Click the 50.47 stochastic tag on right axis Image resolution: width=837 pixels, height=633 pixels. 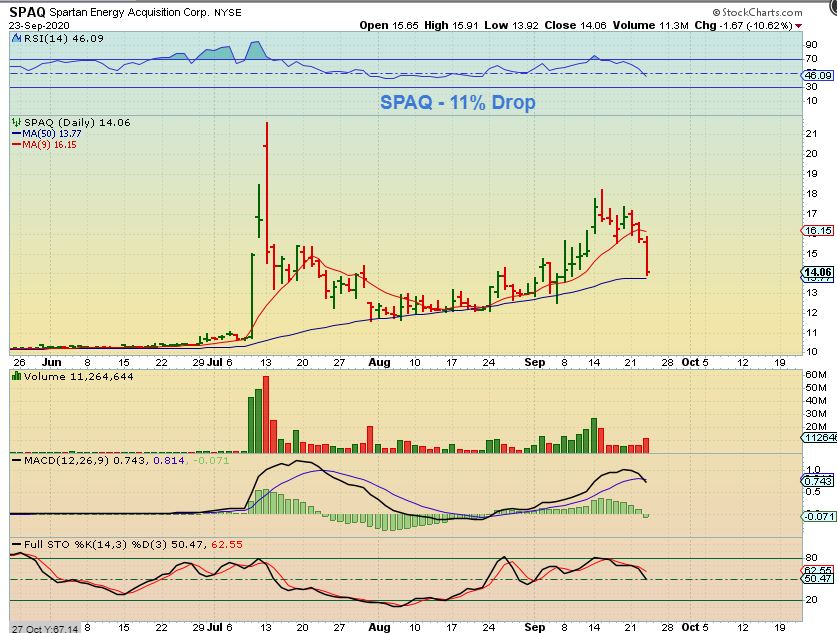[x=817, y=579]
